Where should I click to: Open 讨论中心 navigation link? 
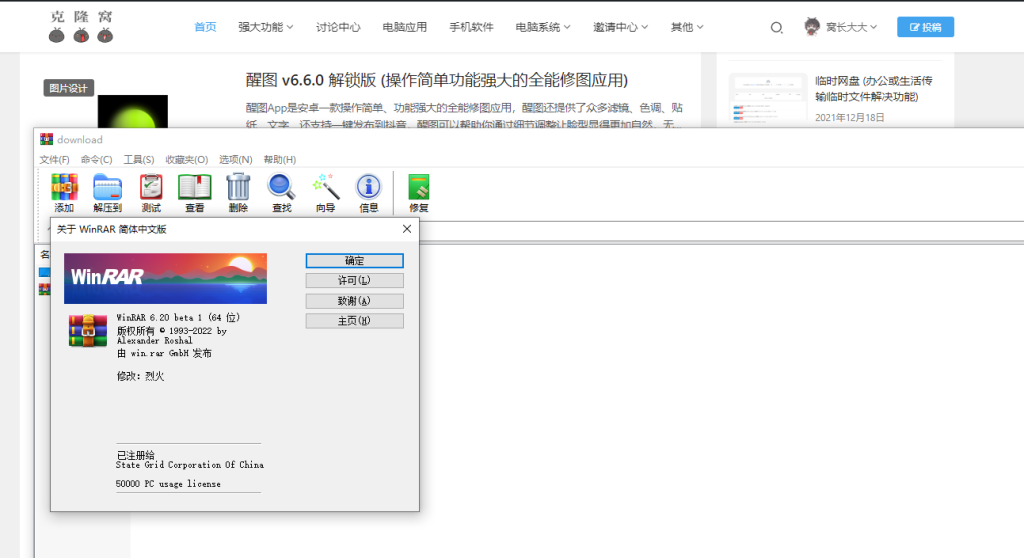(x=338, y=27)
